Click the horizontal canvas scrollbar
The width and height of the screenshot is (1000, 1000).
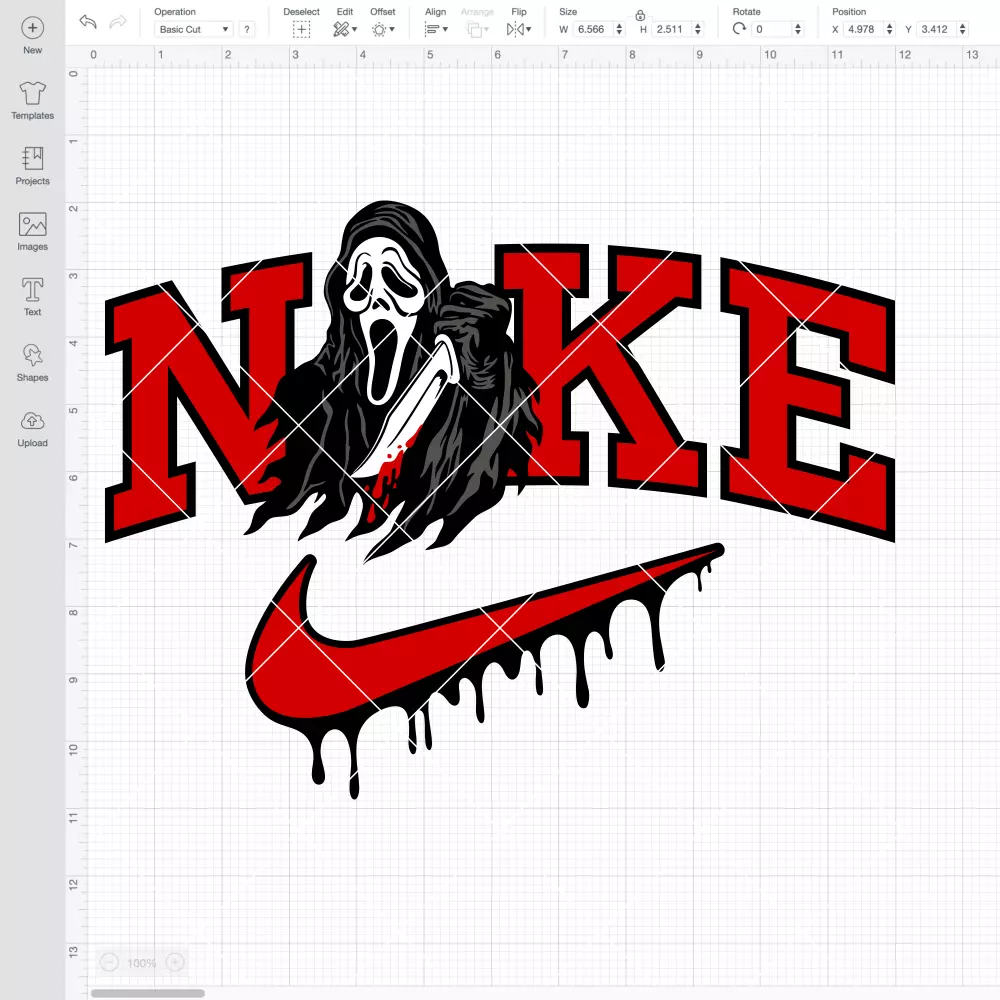[x=147, y=993]
